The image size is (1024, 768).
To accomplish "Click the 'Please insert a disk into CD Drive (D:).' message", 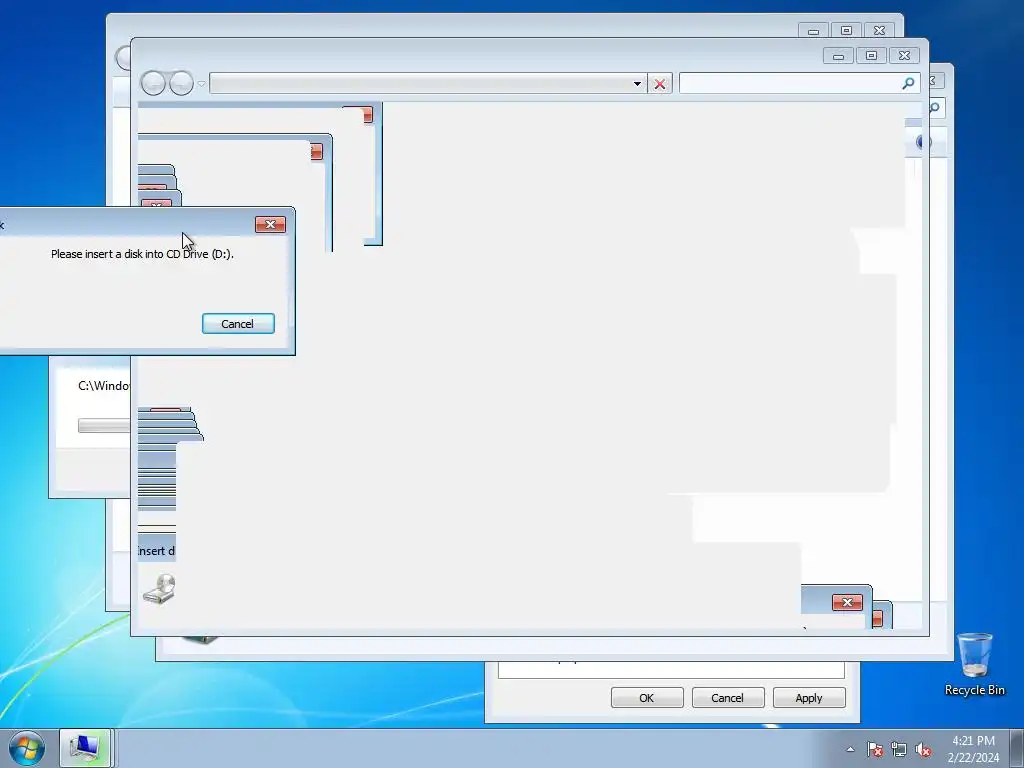I will [x=142, y=254].
